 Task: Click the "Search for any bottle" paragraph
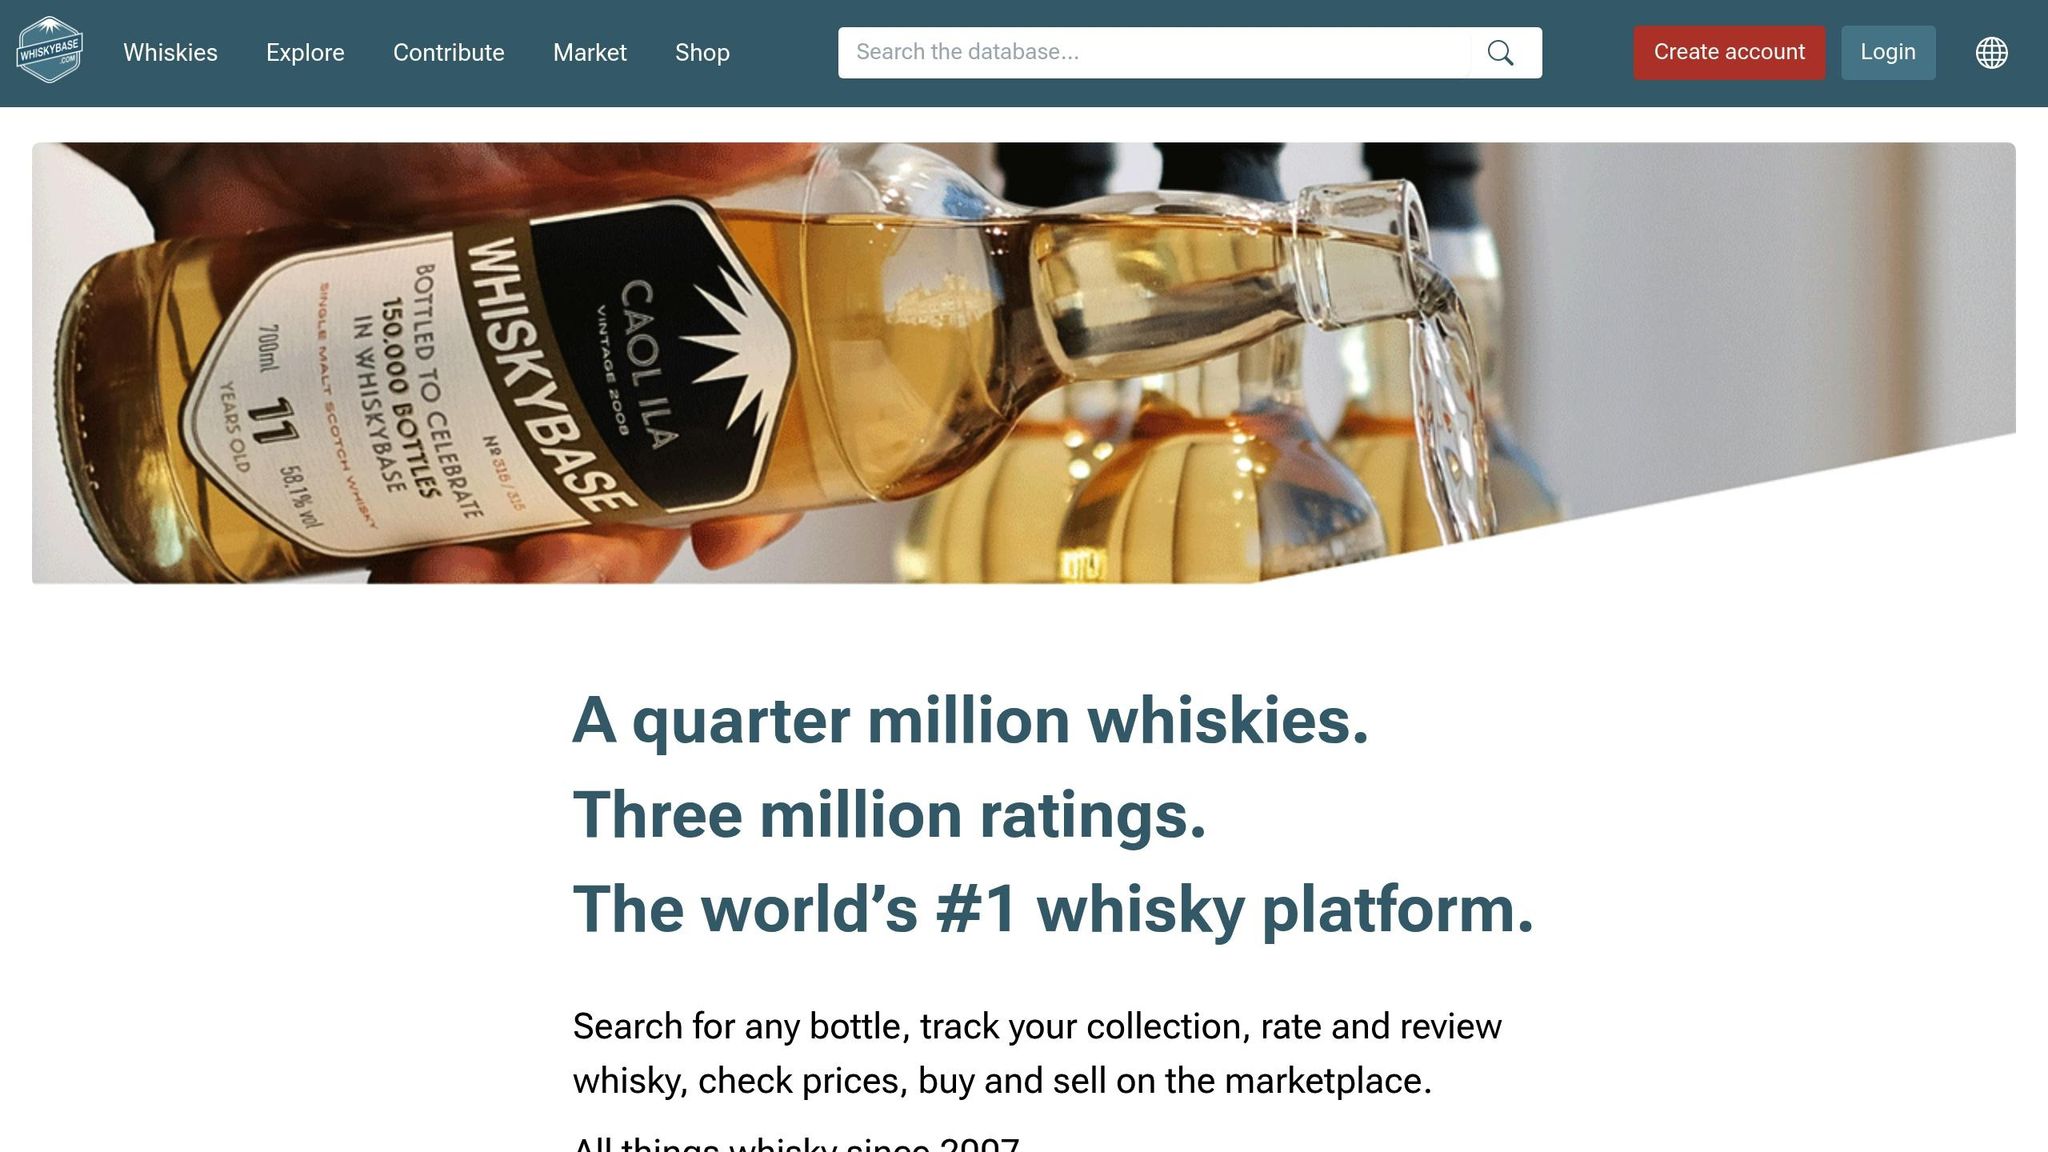[x=1037, y=1054]
